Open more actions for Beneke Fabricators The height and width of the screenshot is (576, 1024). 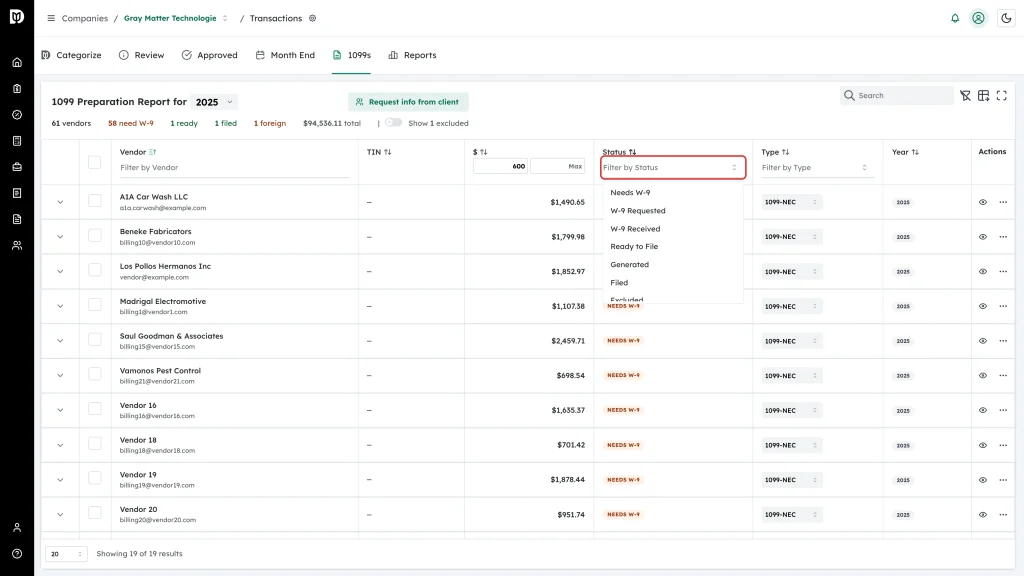(x=1003, y=237)
